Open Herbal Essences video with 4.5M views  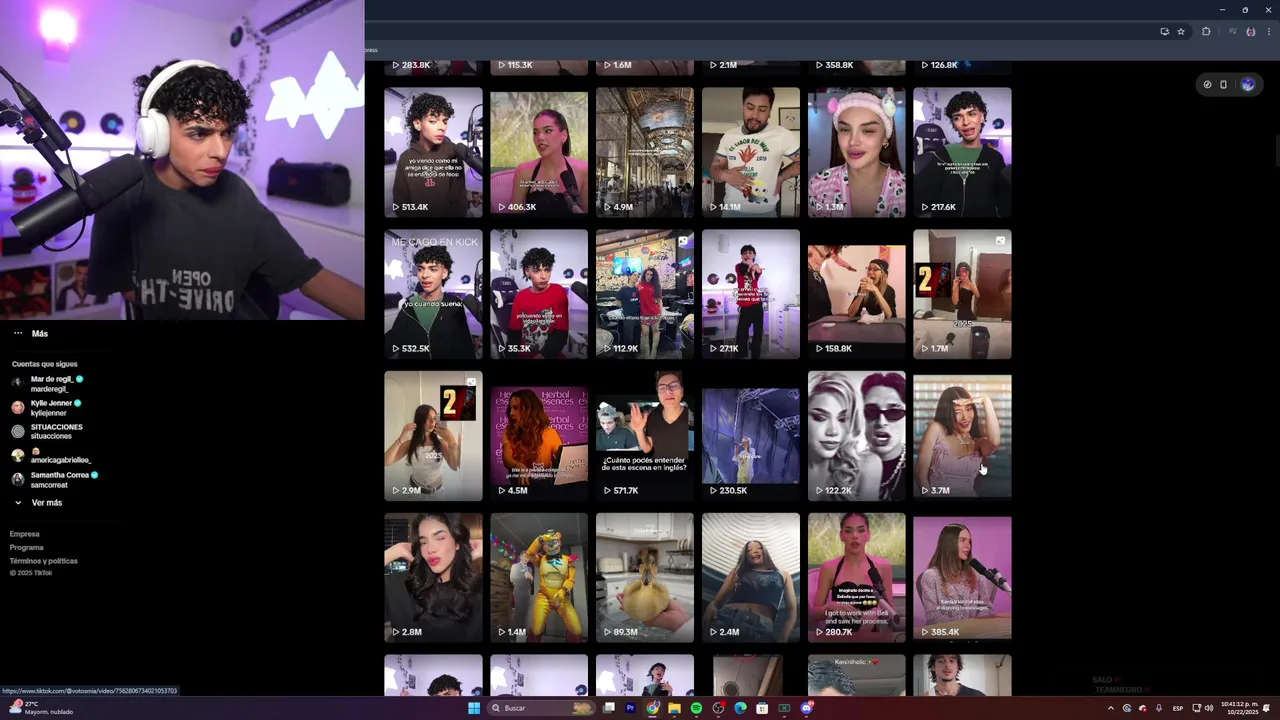pos(539,436)
